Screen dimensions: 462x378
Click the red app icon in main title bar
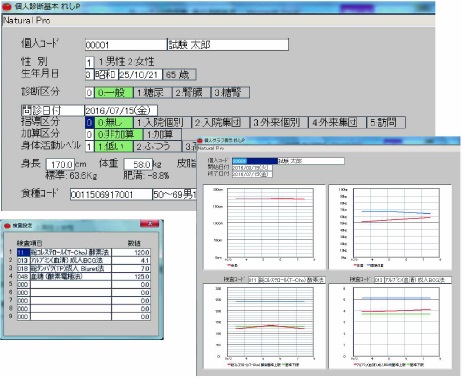[7, 7]
